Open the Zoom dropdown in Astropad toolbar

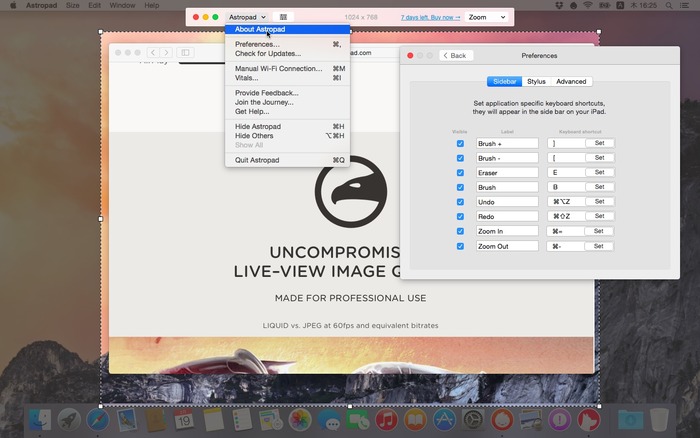coord(487,17)
